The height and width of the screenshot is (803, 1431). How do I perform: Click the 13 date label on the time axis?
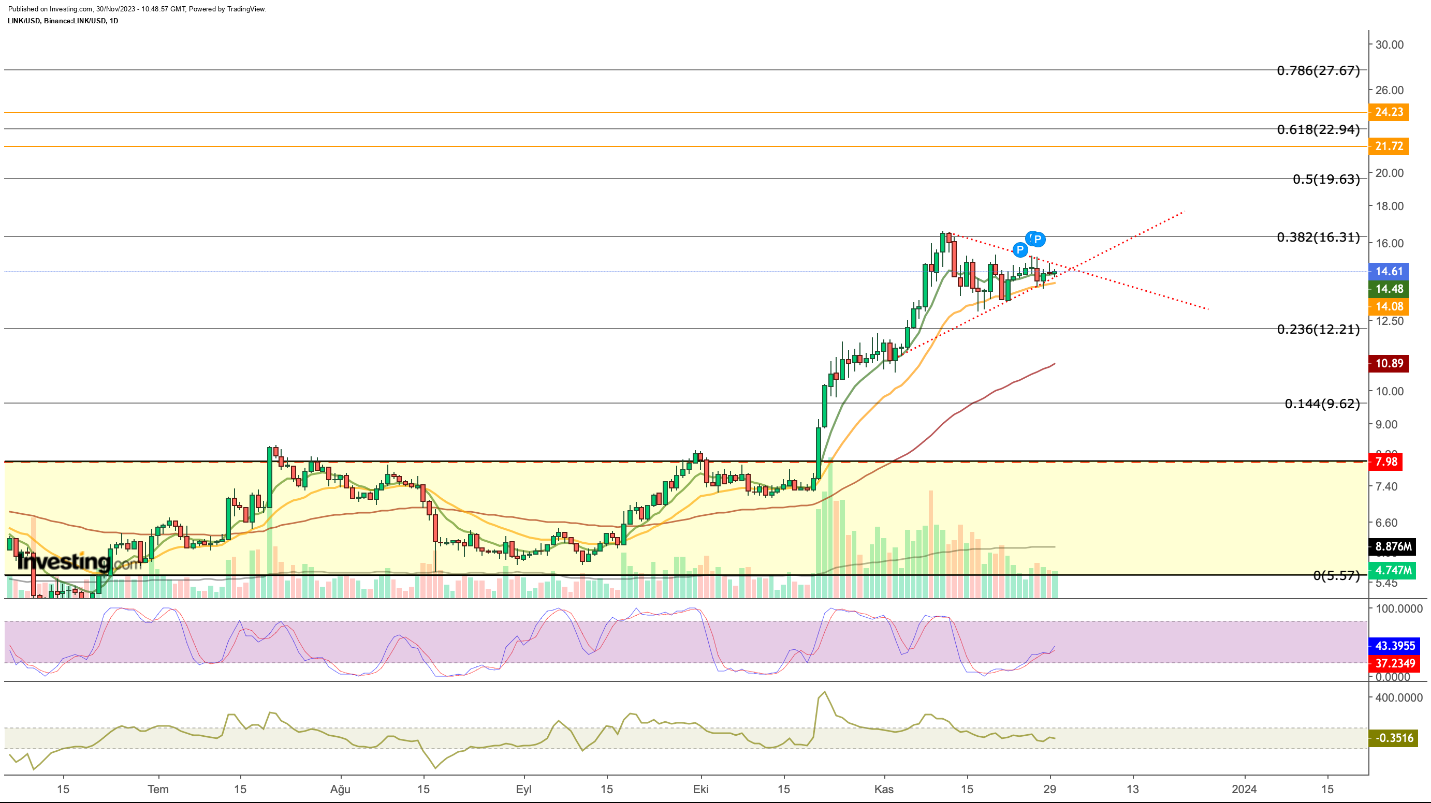[1133, 789]
